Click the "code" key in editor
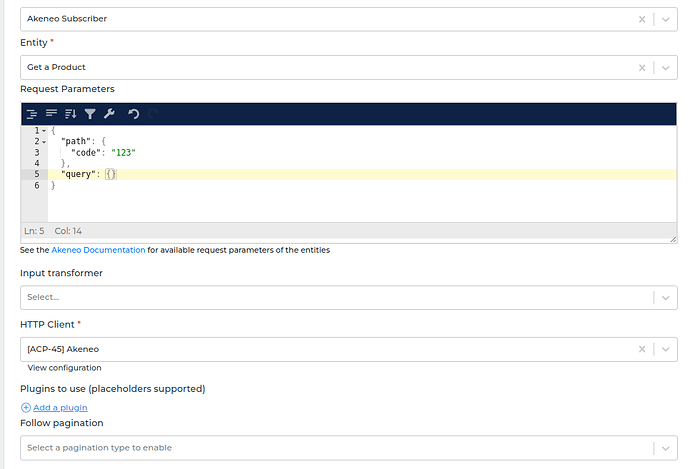The image size is (690, 469). tap(83, 153)
